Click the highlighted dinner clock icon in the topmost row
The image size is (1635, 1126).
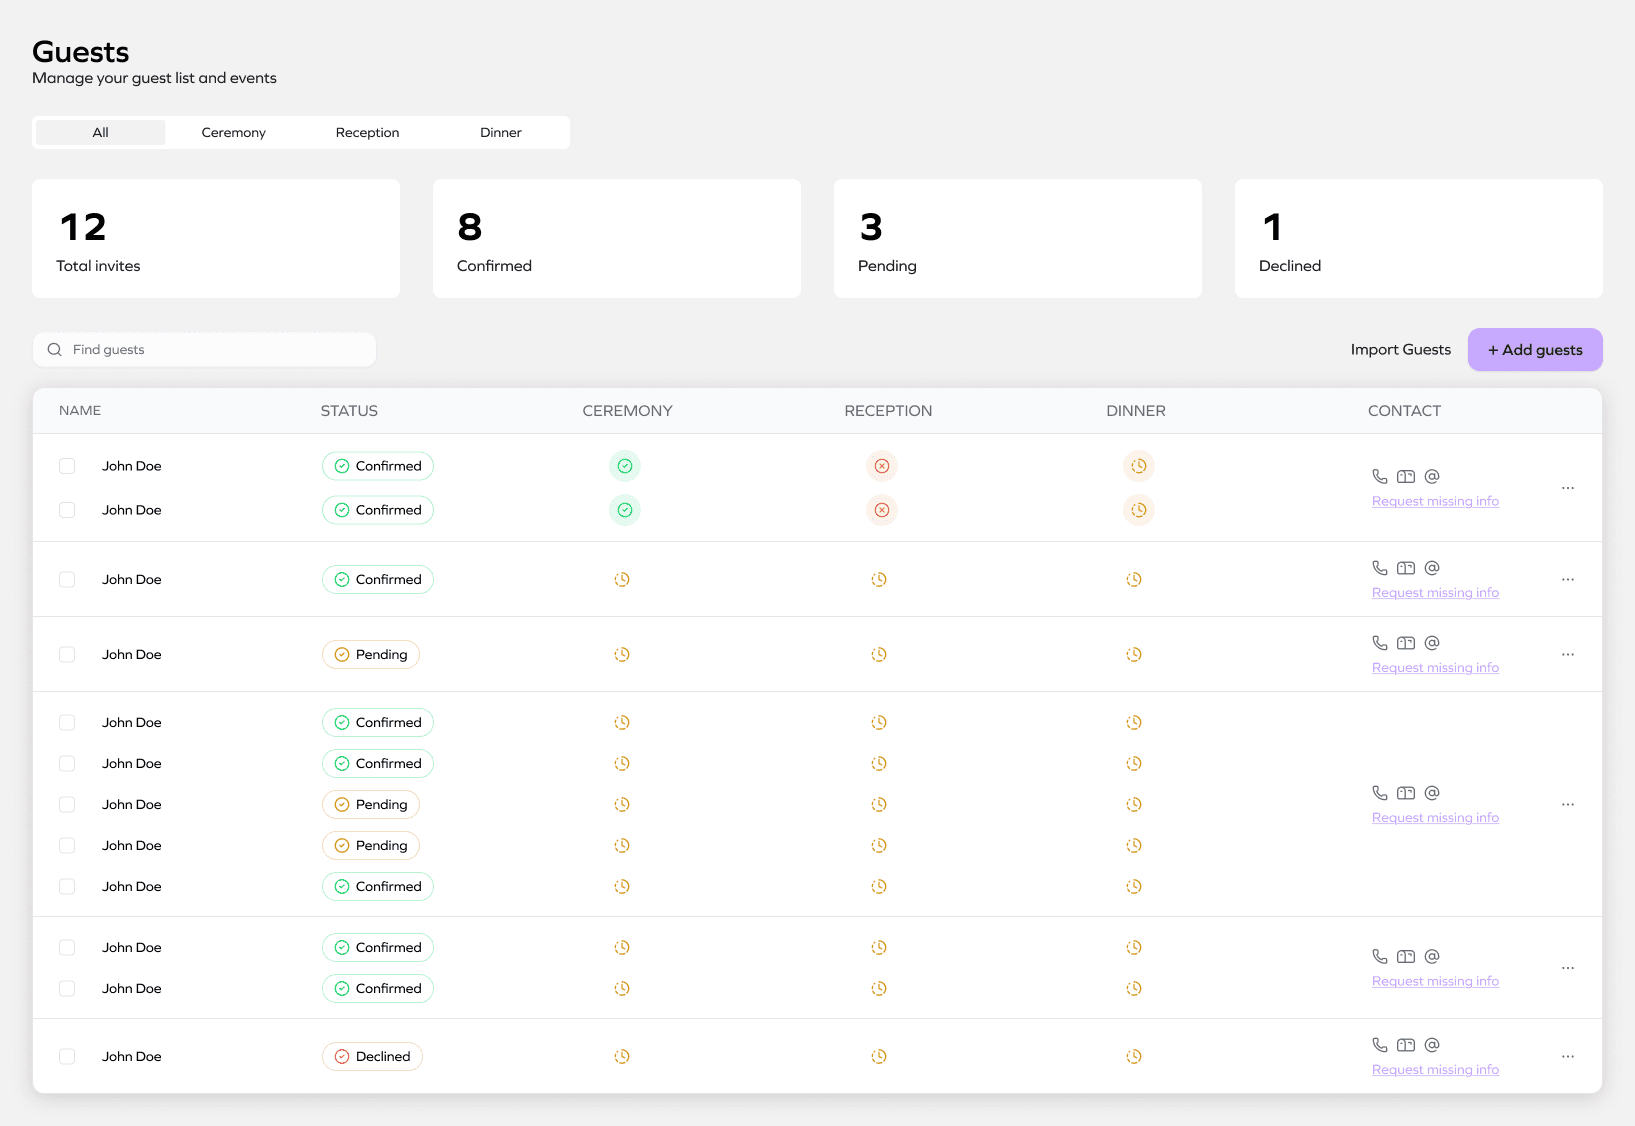1138,466
